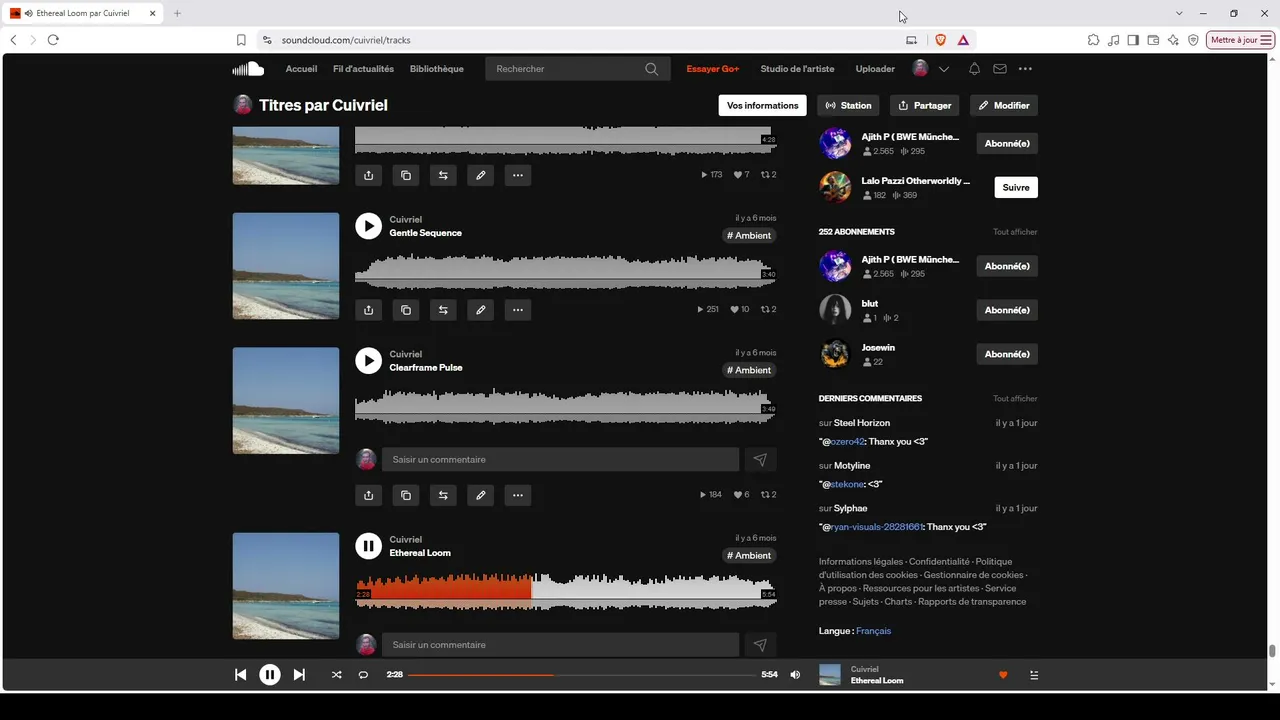
Task: Share the Clearframe Pulse track
Action: pyautogui.click(x=368, y=495)
